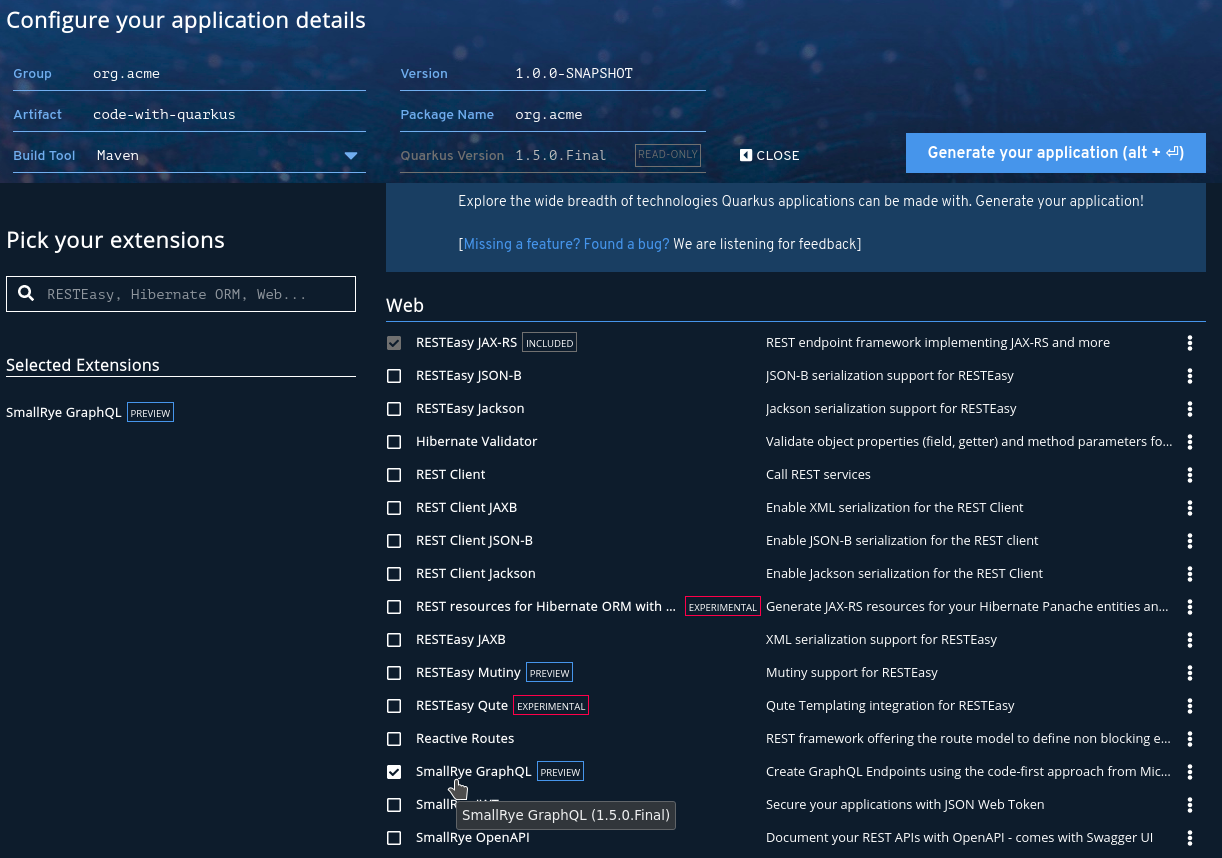Open kebab menu for Reactive Routes row
This screenshot has height=858, width=1222.
point(1189,739)
